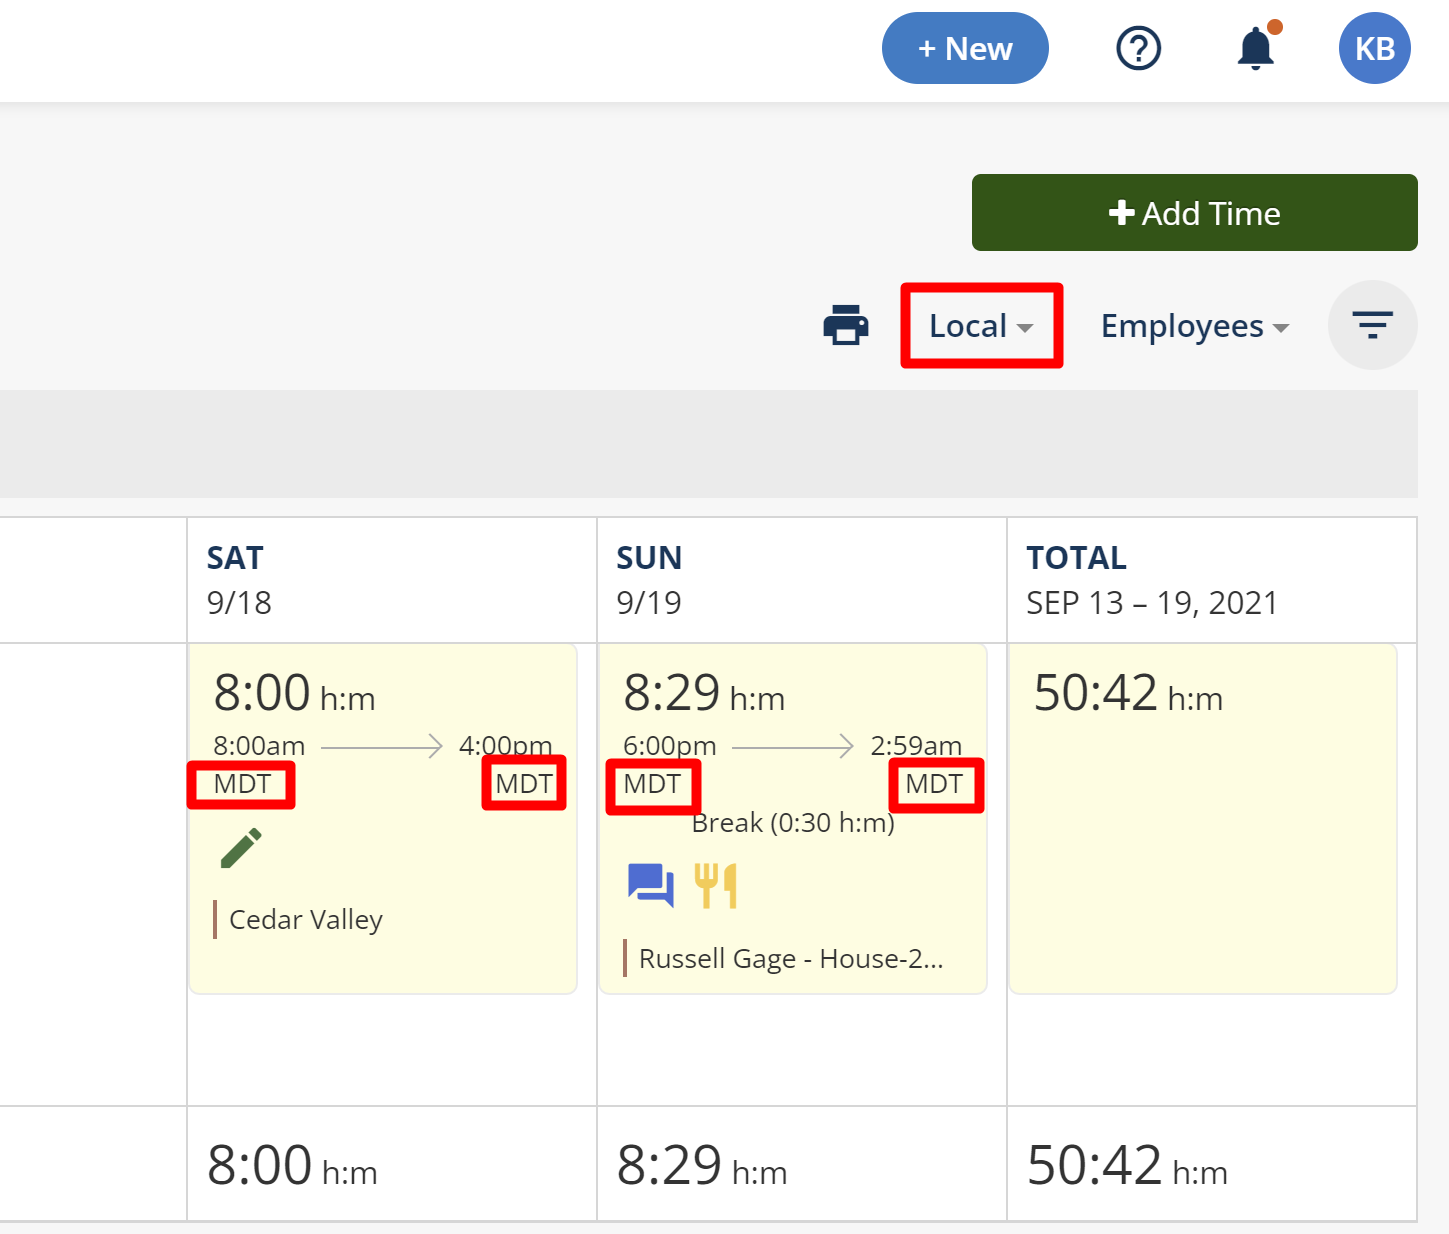This screenshot has width=1449, height=1234.
Task: Expand the Employees dropdown
Action: [x=1194, y=326]
